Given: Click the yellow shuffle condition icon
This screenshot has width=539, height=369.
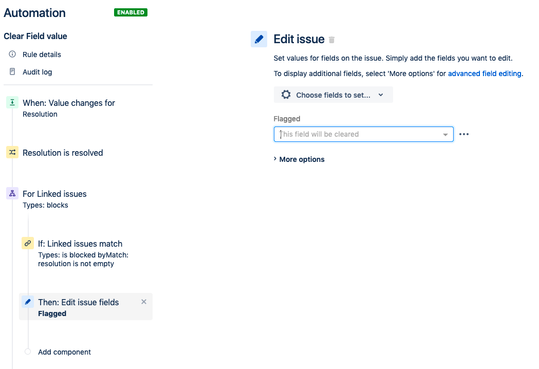Looking at the screenshot, I should point(12,152).
